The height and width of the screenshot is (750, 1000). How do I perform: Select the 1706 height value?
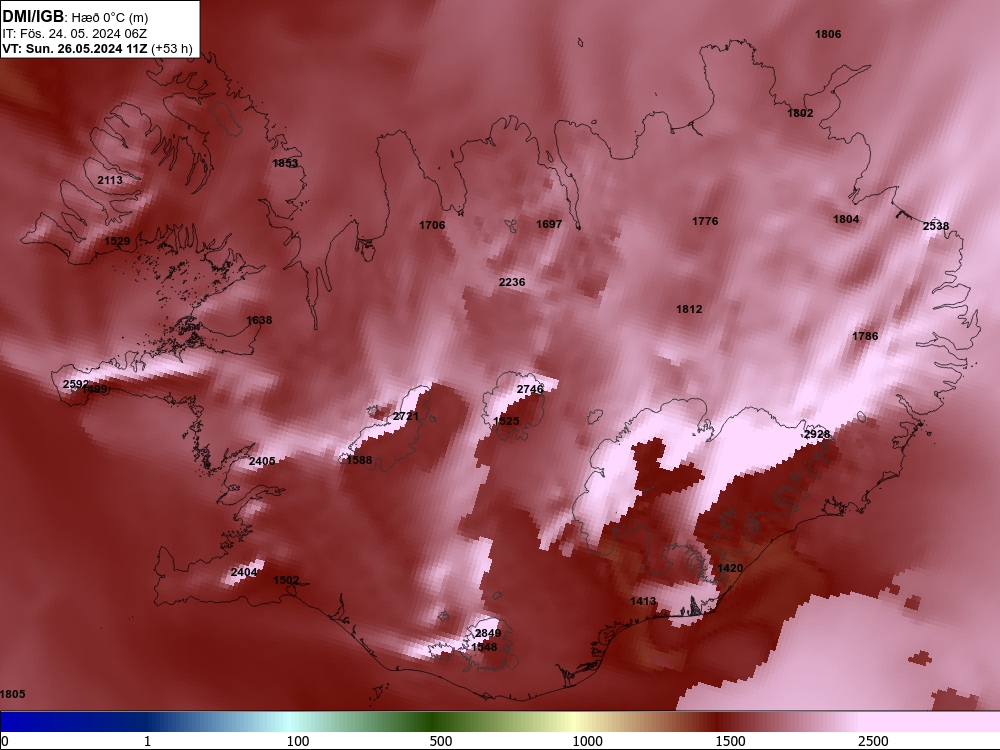click(x=432, y=225)
